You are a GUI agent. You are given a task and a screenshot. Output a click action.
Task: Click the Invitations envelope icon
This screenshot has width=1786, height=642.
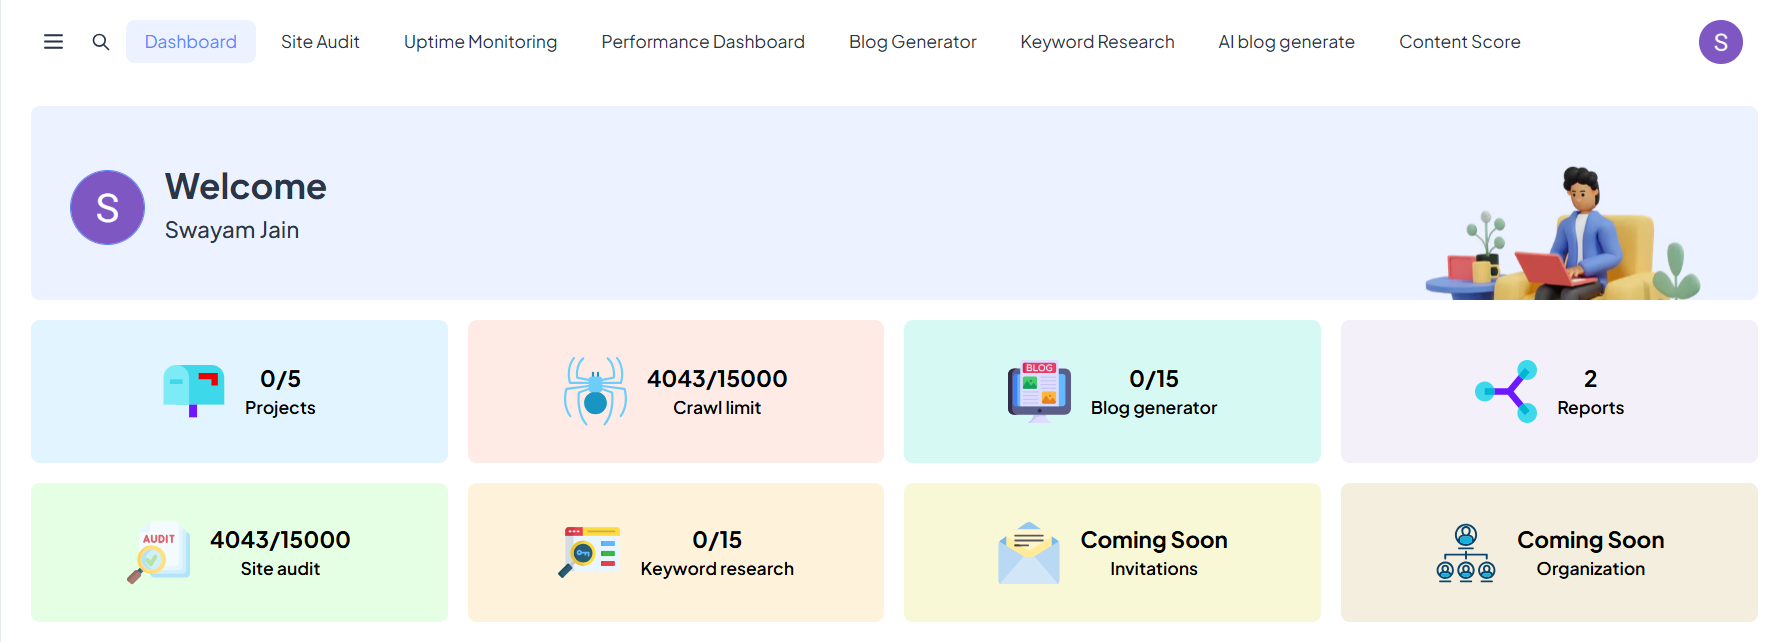[x=1028, y=553]
